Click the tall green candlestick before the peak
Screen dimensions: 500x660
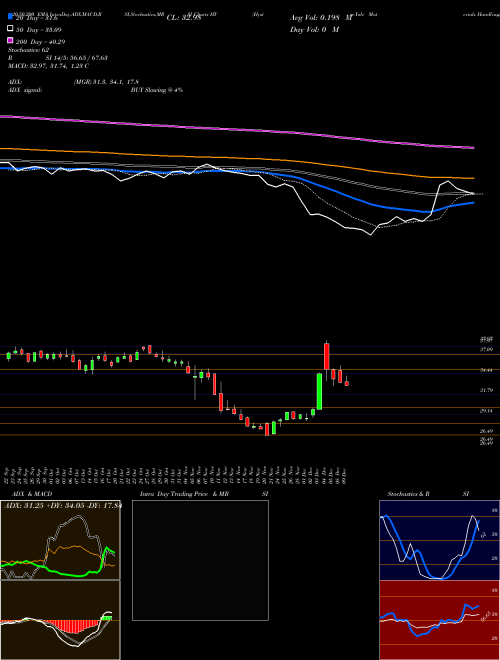(319, 391)
